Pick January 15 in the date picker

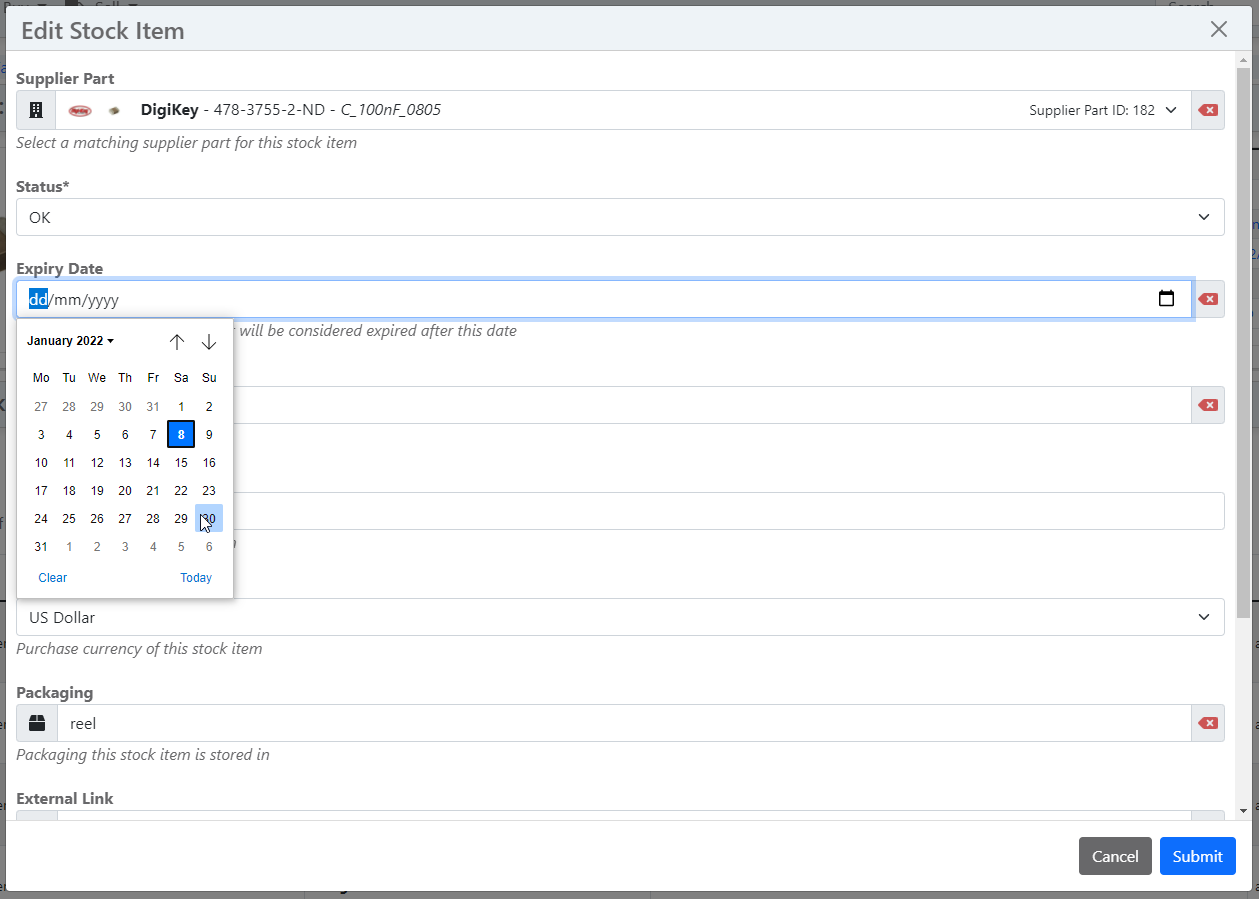click(x=181, y=463)
